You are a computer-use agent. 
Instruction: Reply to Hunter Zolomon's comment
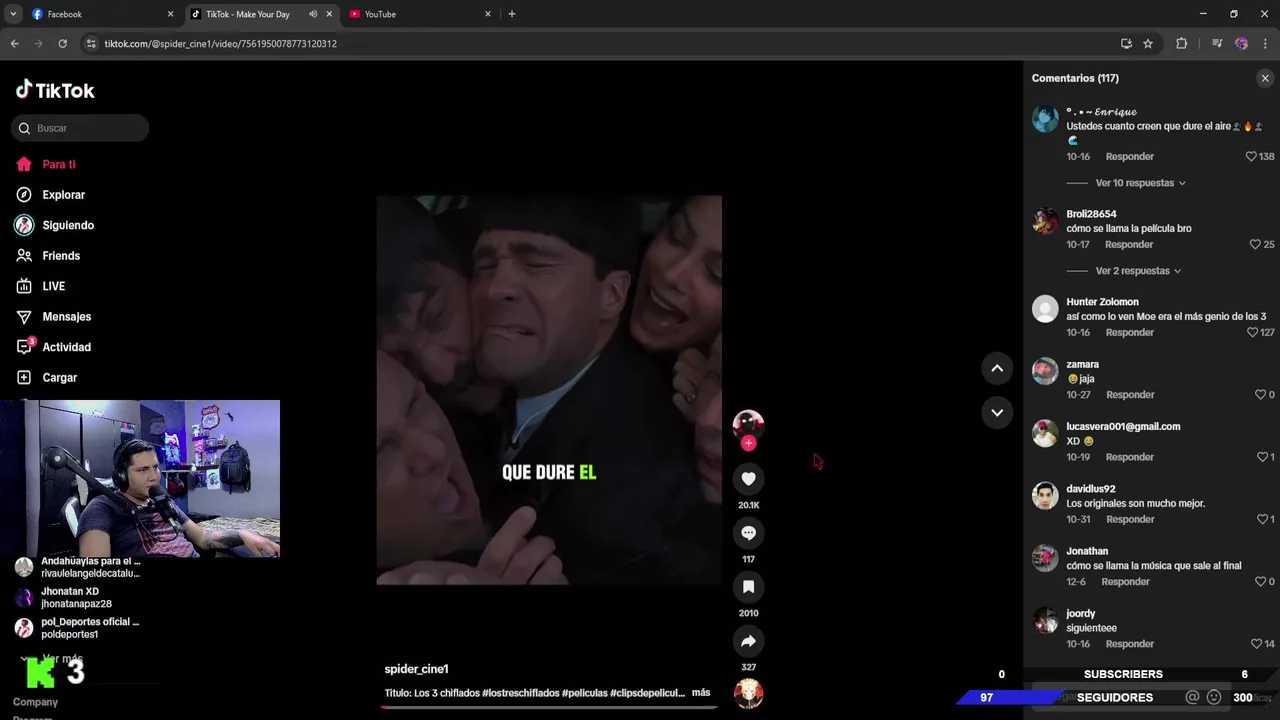(x=1129, y=333)
